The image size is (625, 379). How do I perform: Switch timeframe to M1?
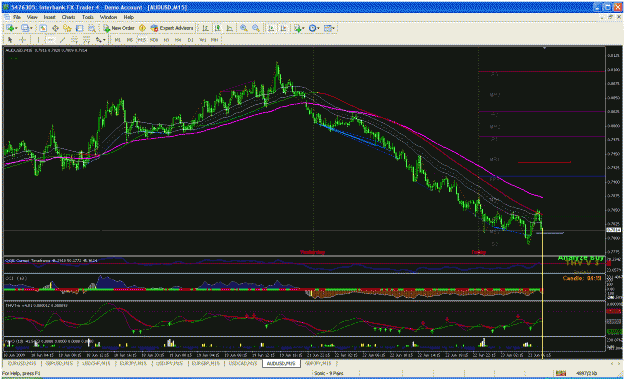(118, 40)
